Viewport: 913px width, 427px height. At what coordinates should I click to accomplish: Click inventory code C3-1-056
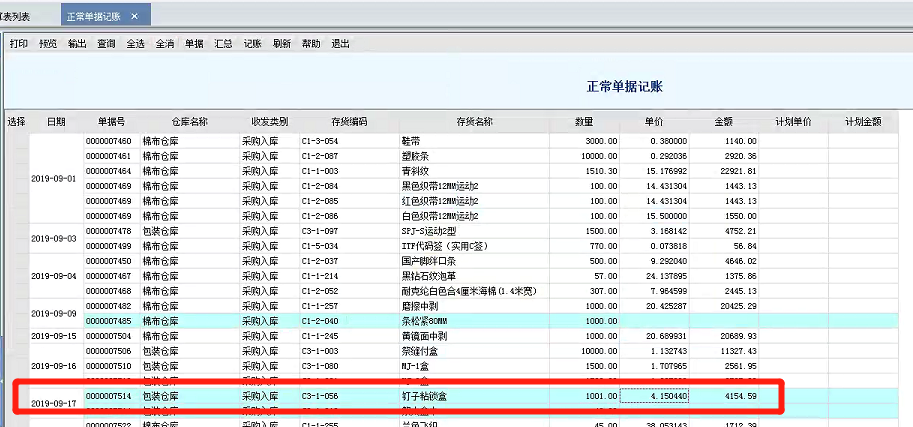(x=320, y=396)
